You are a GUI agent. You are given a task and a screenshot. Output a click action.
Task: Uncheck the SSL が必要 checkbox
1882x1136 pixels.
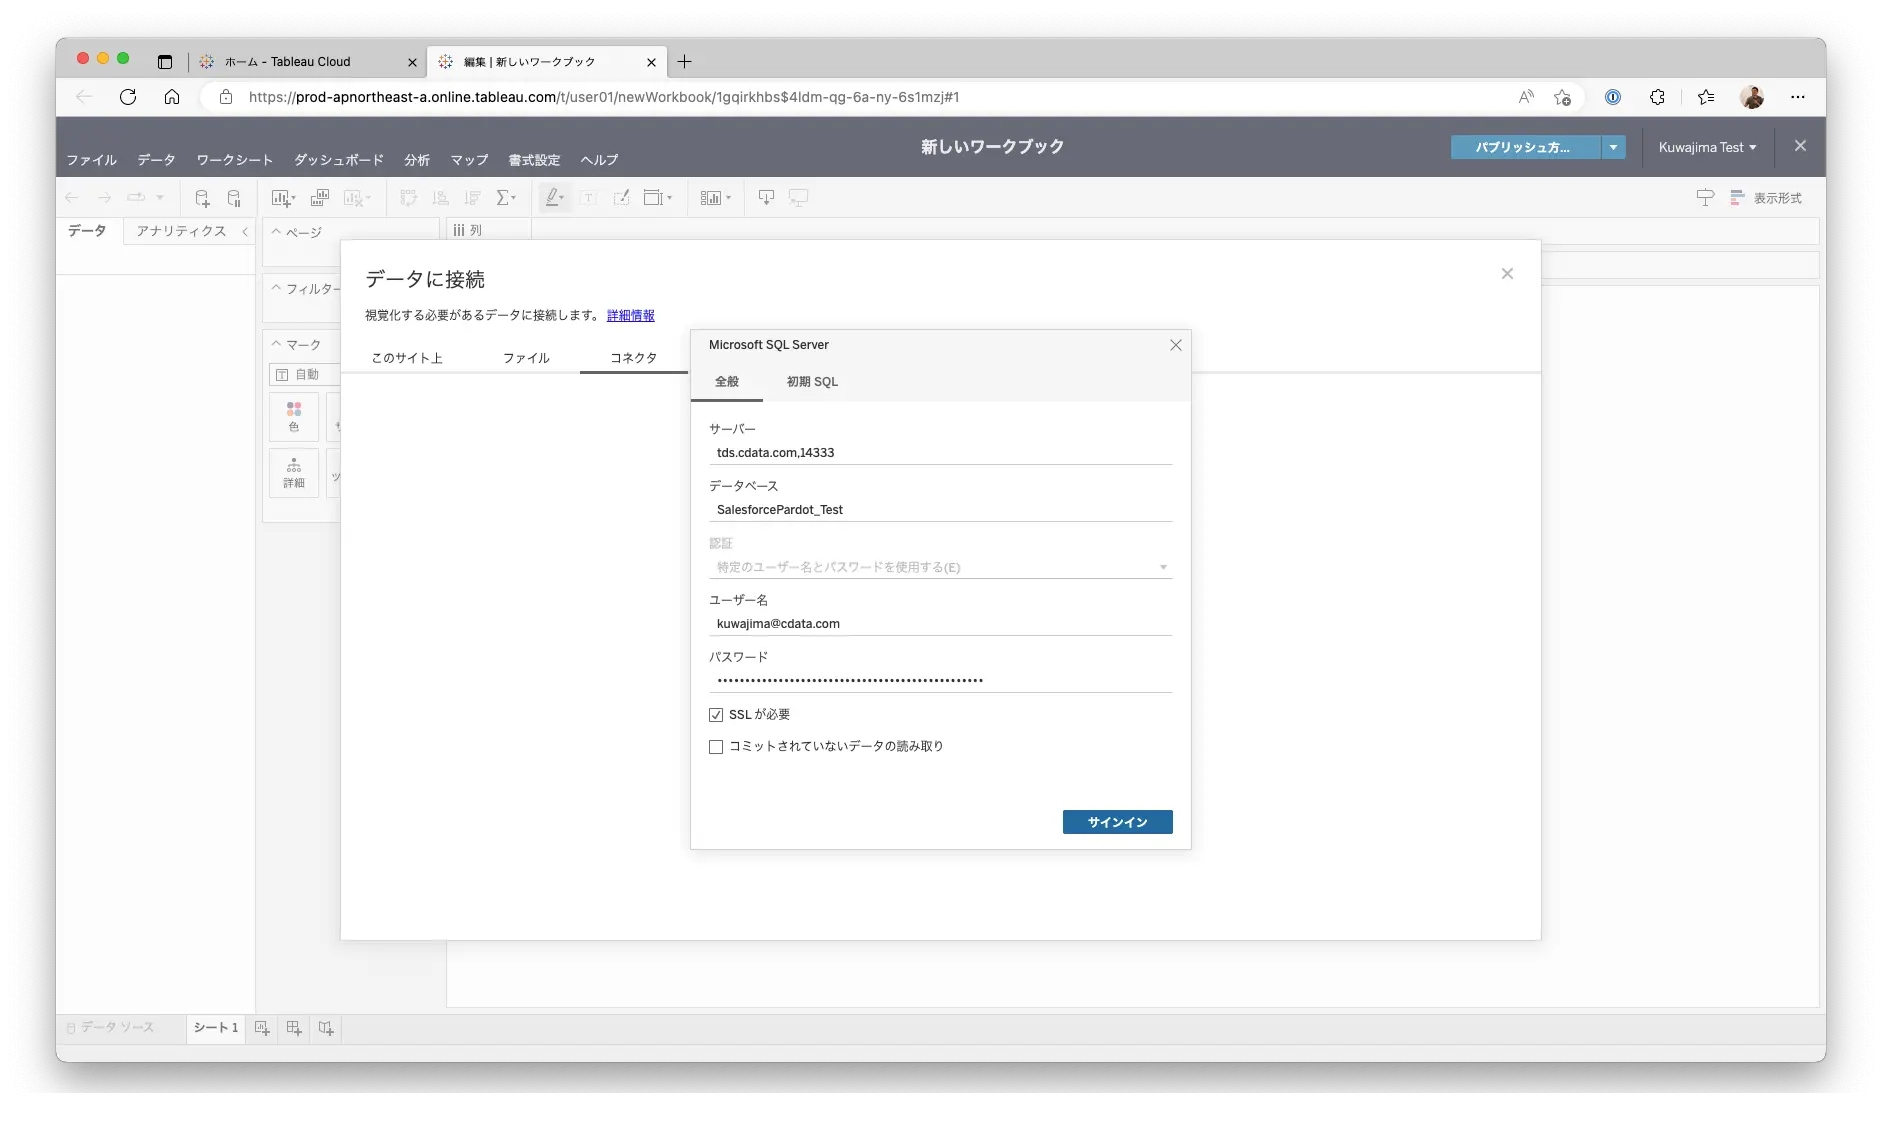[716, 715]
